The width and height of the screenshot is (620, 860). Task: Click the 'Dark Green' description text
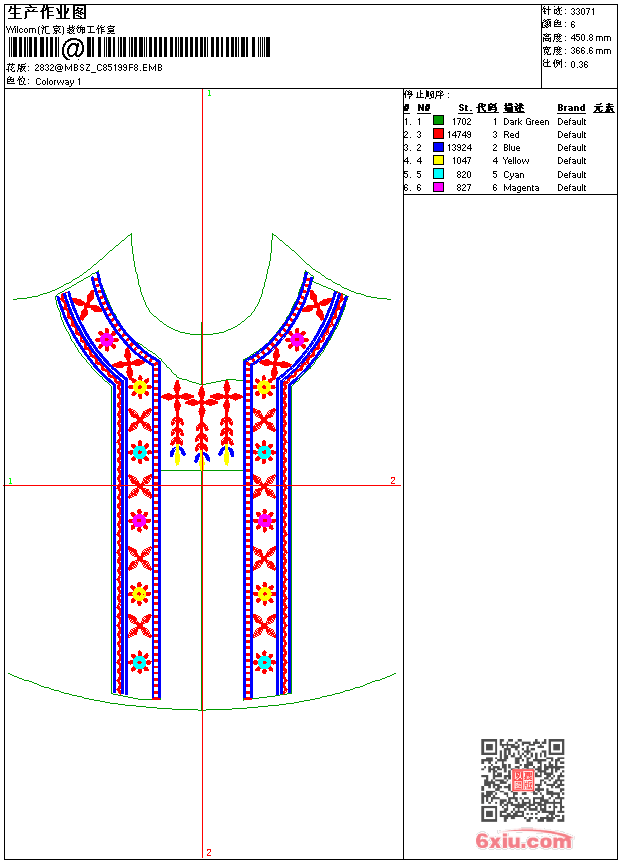point(526,122)
